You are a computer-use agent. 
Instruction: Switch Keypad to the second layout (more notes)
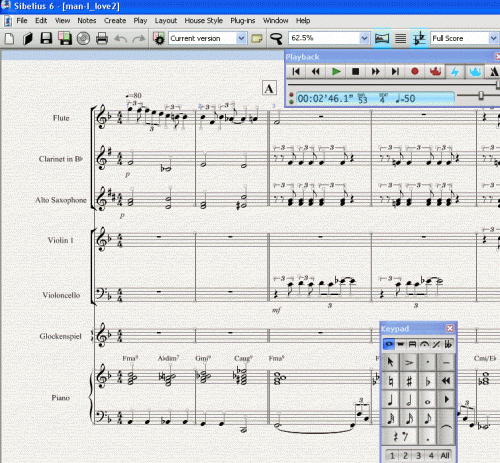click(x=400, y=344)
